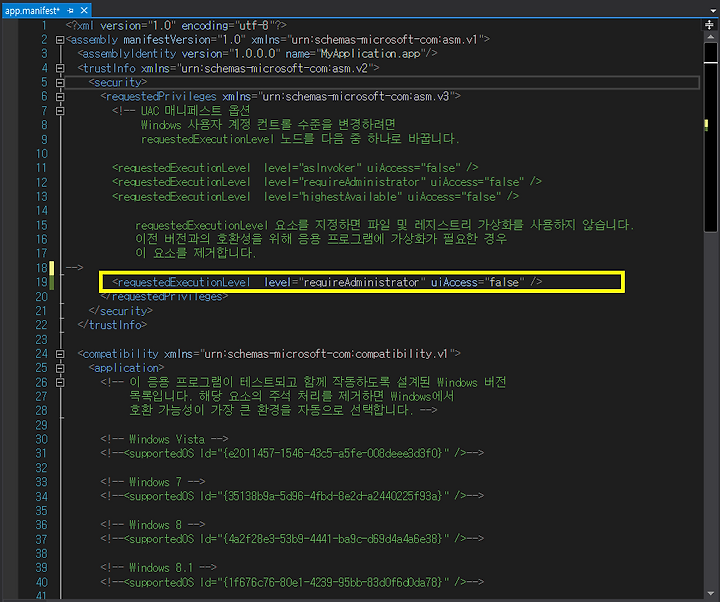
Task: Click commented requireAdministrator line 12
Action: coord(327,182)
